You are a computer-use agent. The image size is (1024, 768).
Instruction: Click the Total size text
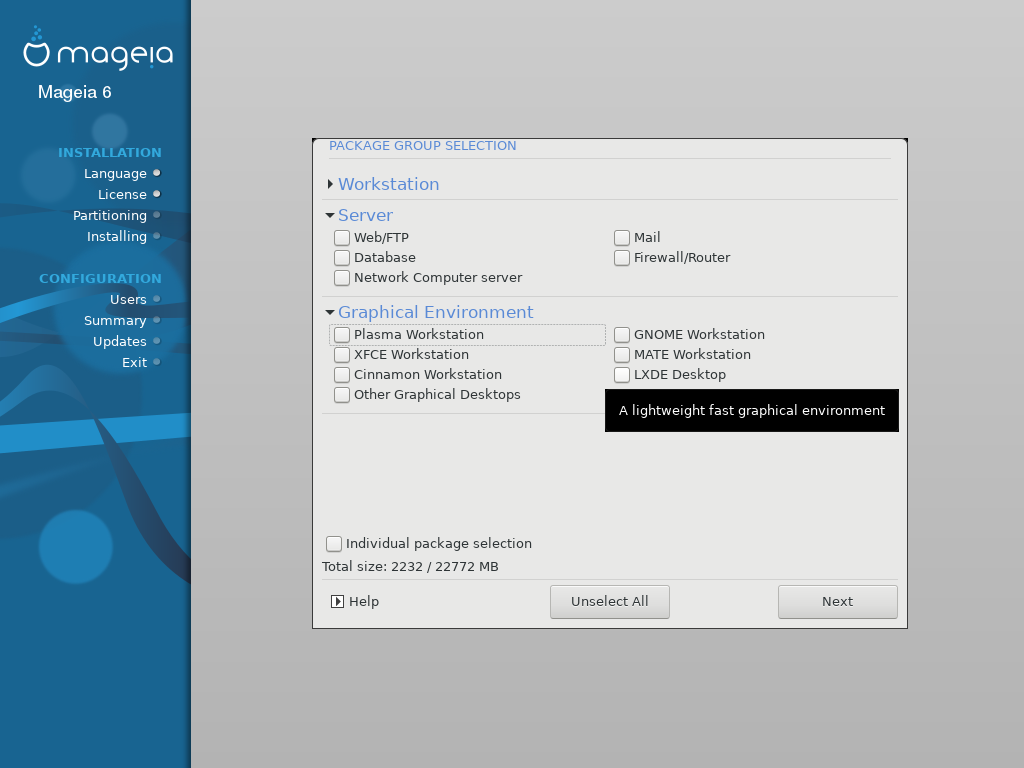(410, 567)
